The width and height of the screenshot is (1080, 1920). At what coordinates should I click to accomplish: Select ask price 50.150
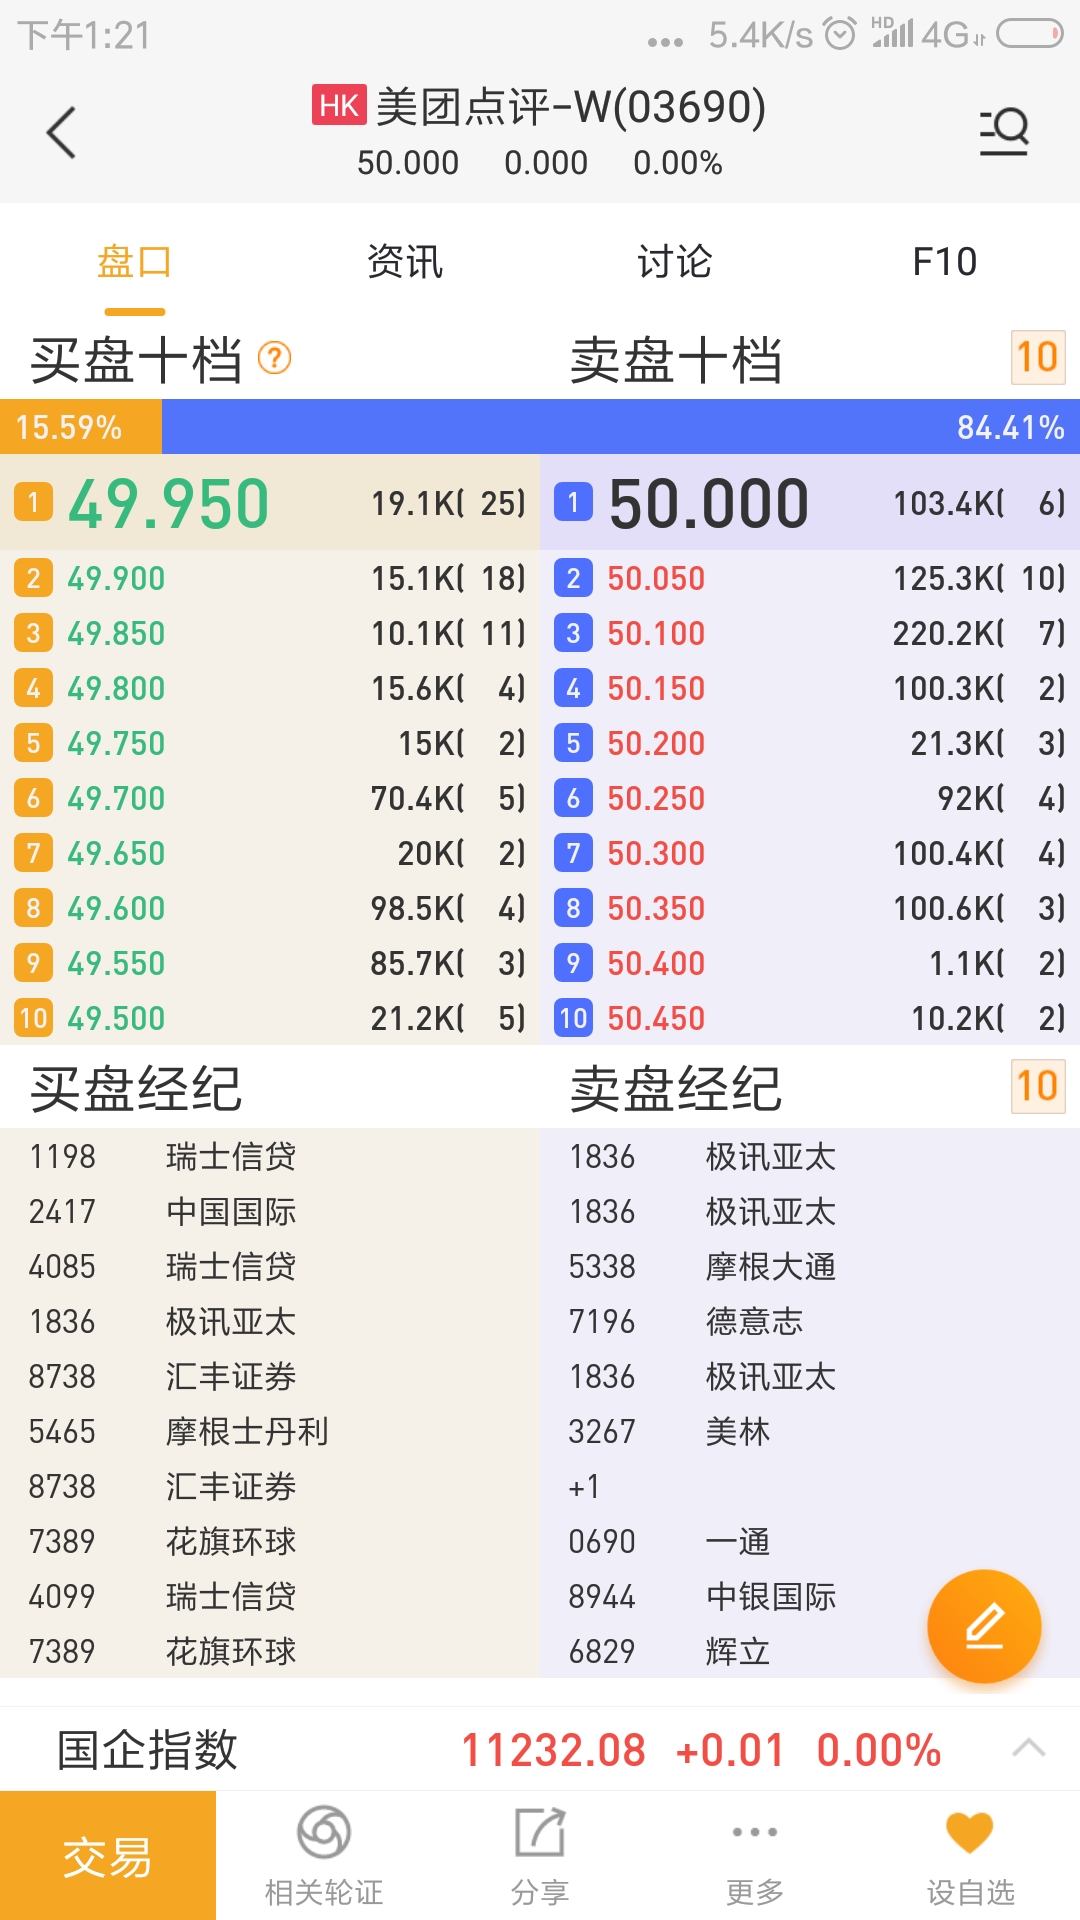pyautogui.click(x=656, y=688)
